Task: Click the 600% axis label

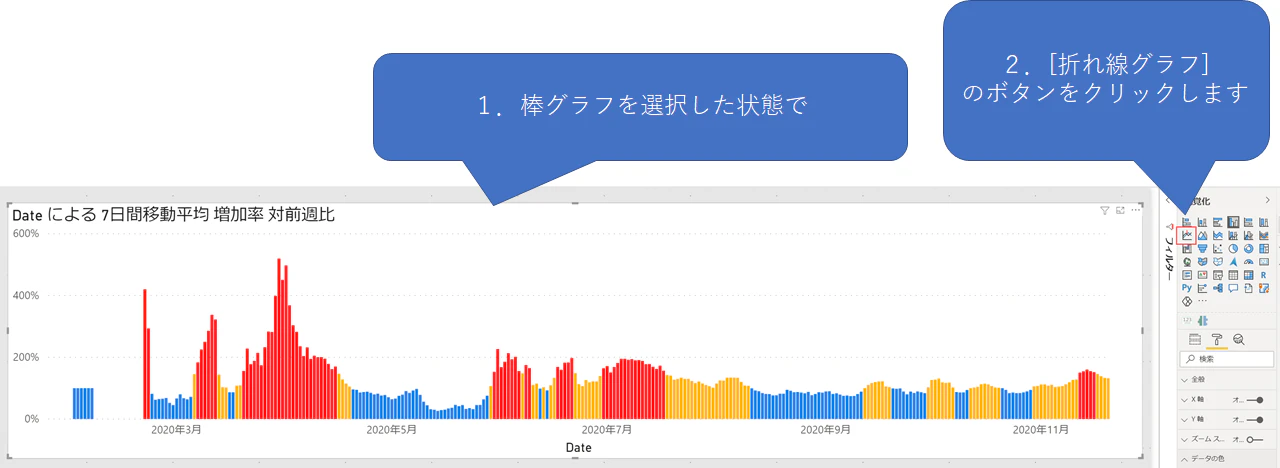Action: pos(25,233)
